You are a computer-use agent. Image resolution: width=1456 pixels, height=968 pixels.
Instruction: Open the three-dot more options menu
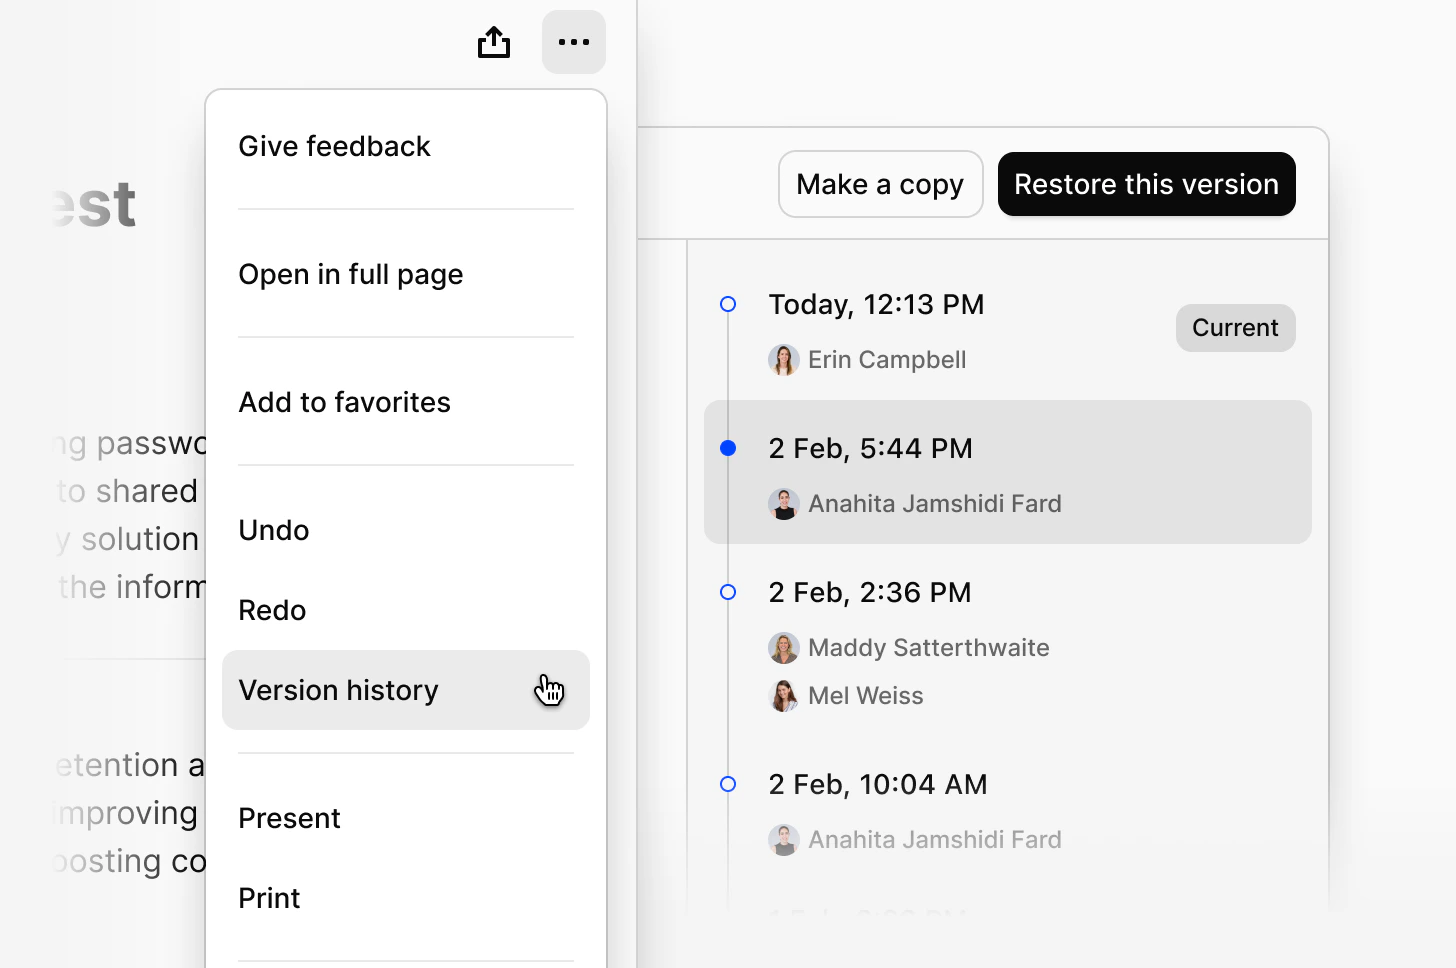click(574, 42)
